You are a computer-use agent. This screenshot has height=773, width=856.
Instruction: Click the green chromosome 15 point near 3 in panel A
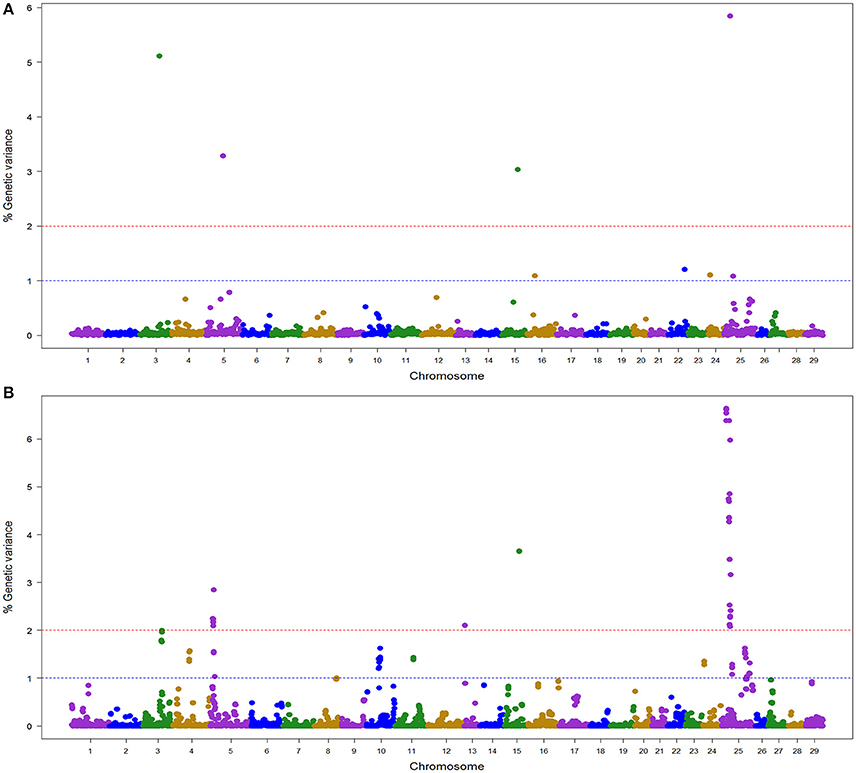pos(518,169)
